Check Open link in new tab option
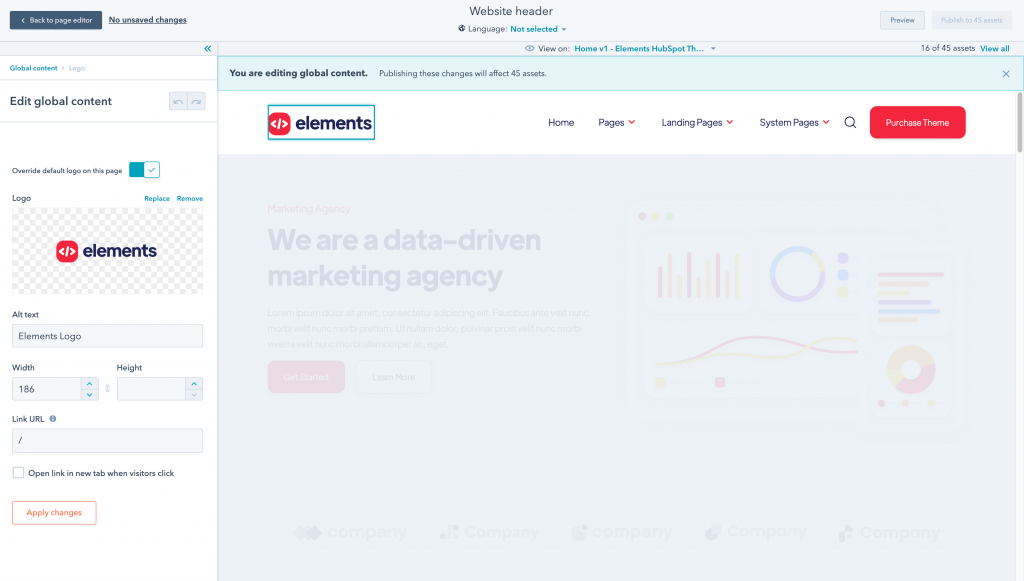1024x581 pixels. 18,473
